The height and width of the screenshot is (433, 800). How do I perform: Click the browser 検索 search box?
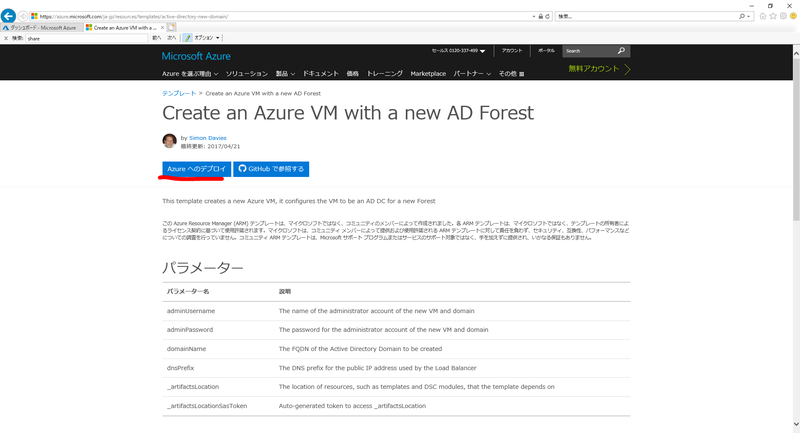(x=646, y=16)
